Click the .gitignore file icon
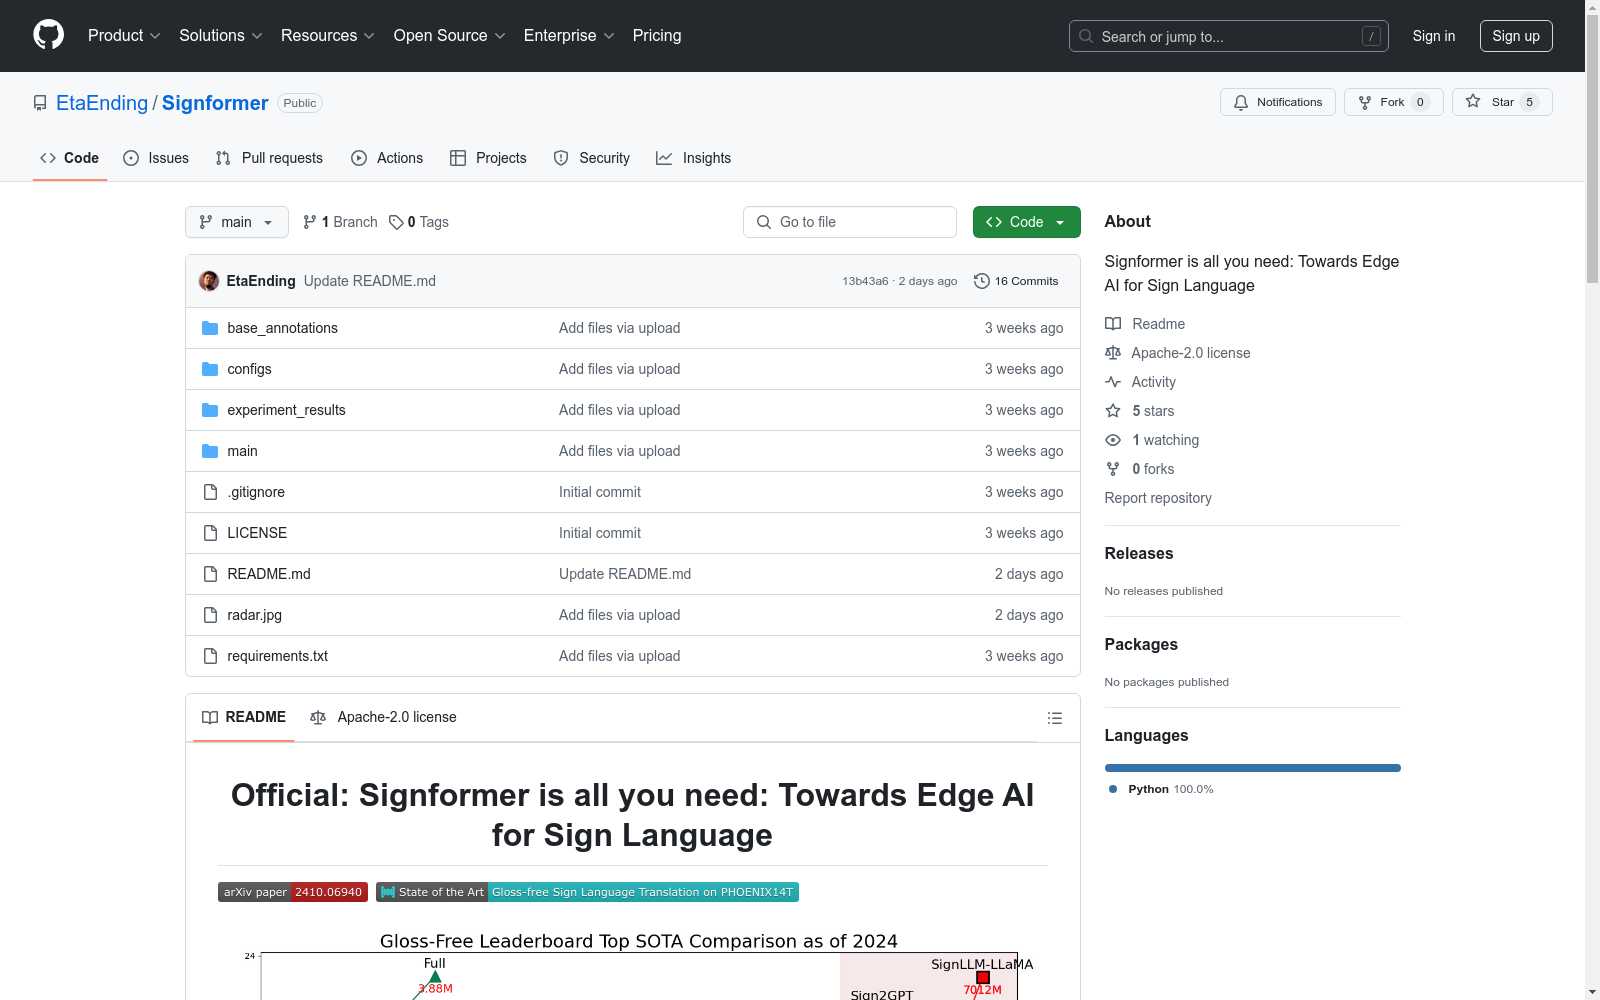The width and height of the screenshot is (1600, 1000). coord(210,492)
